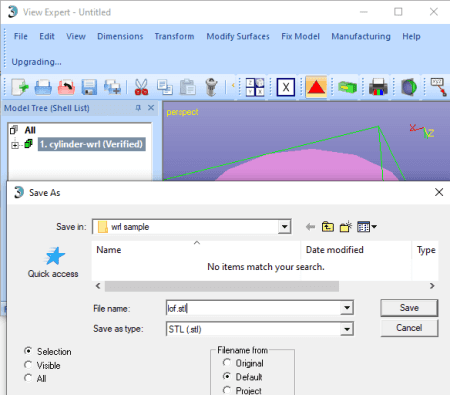The image size is (450, 395).
Task: Click the four-view ZYX layout icon
Action: pyautogui.click(x=255, y=87)
